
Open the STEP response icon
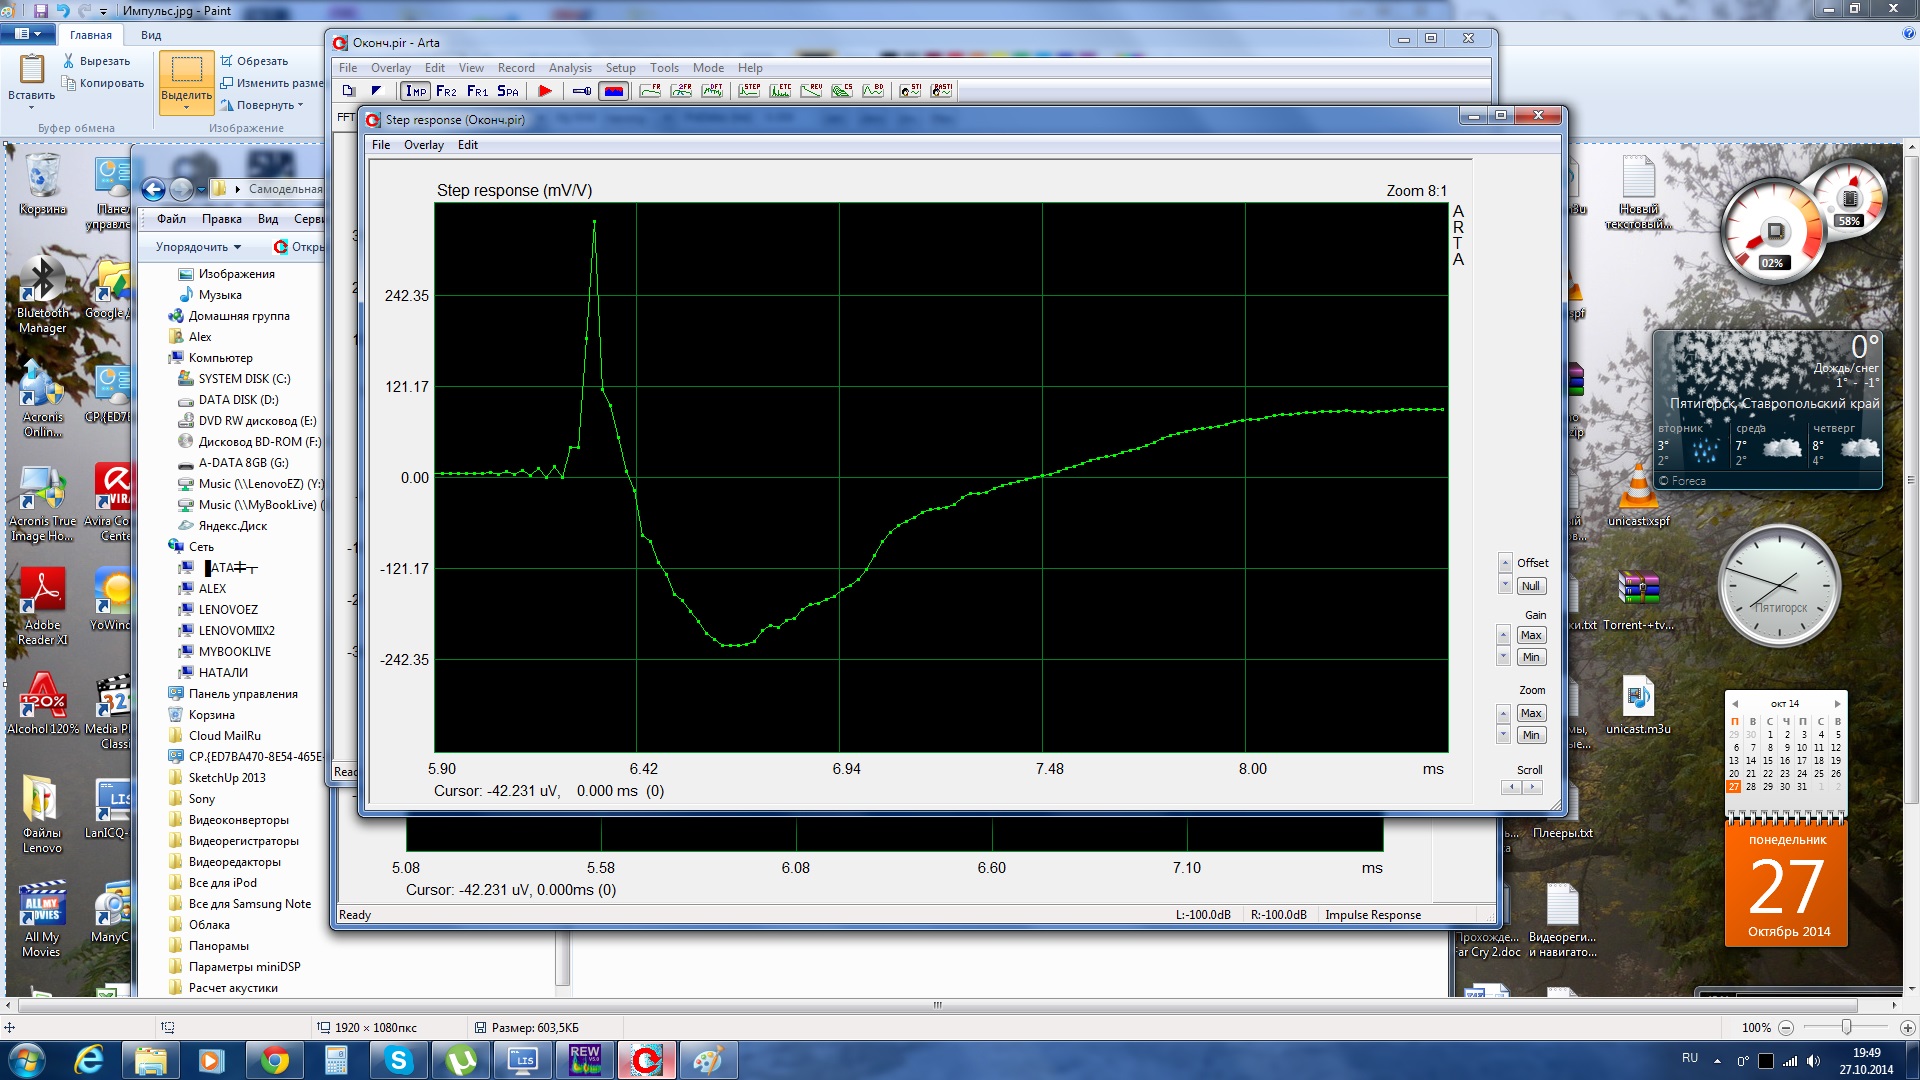click(x=749, y=91)
